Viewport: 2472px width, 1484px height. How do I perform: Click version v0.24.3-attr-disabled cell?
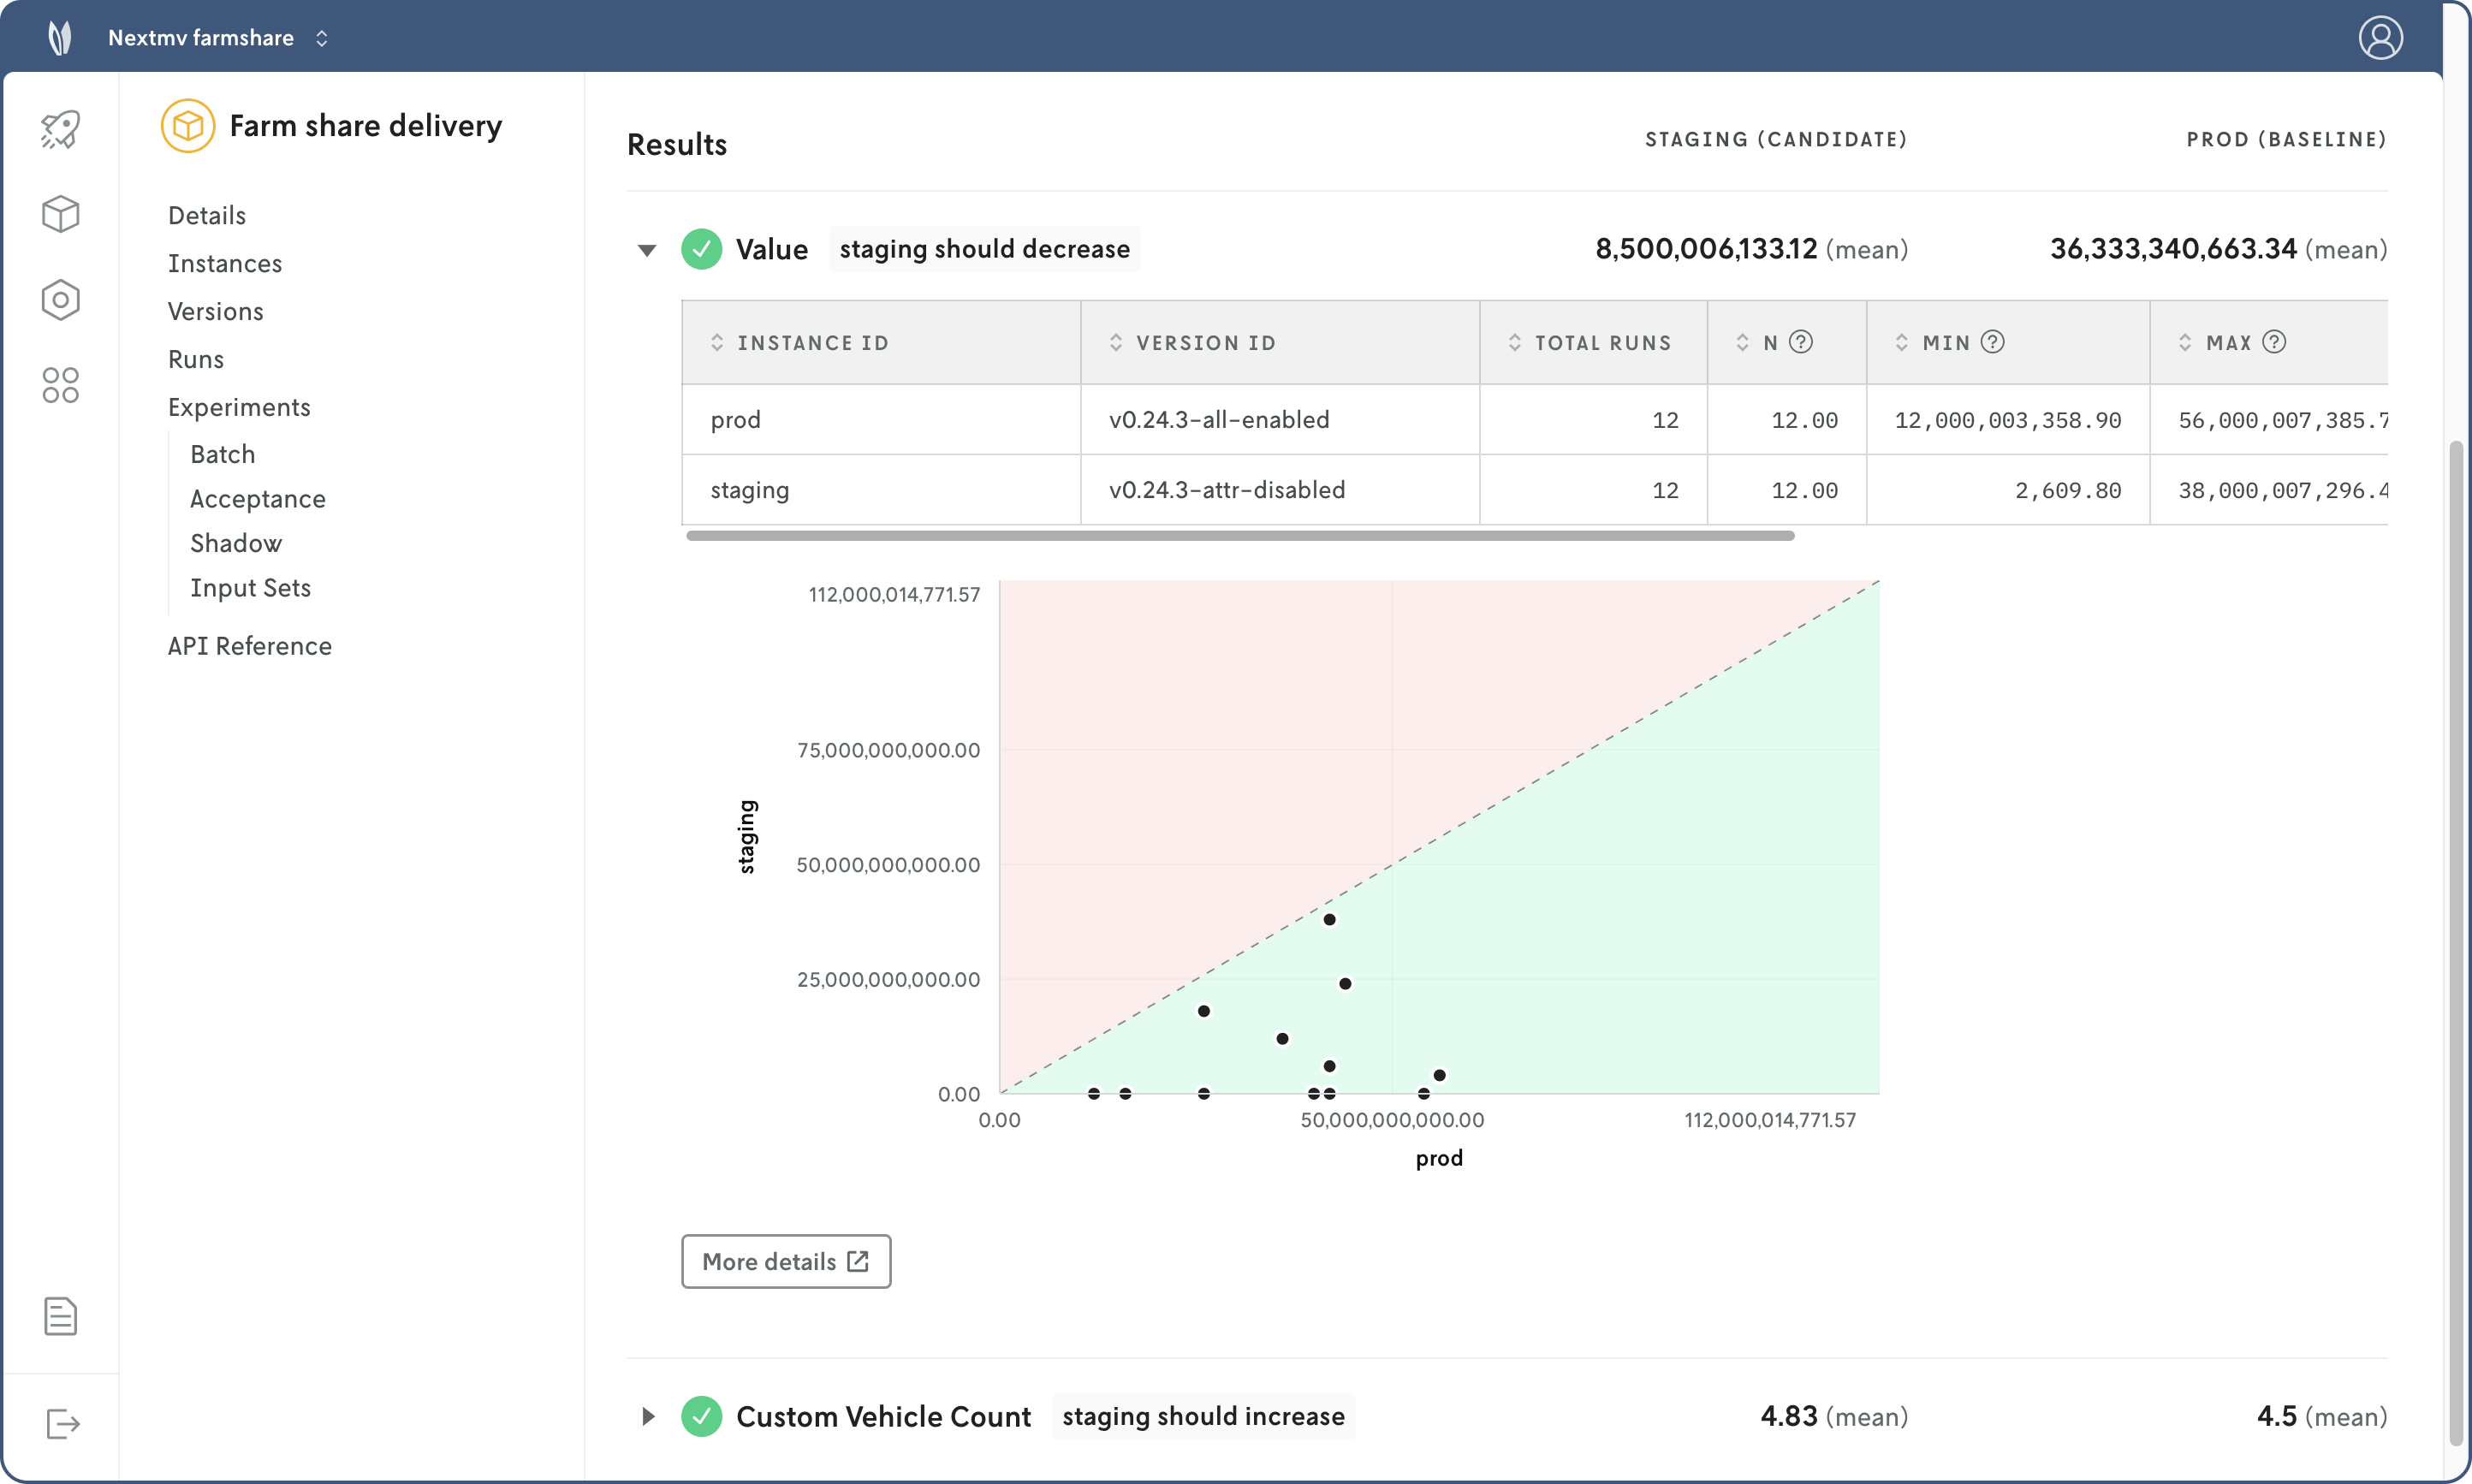[x=1280, y=490]
